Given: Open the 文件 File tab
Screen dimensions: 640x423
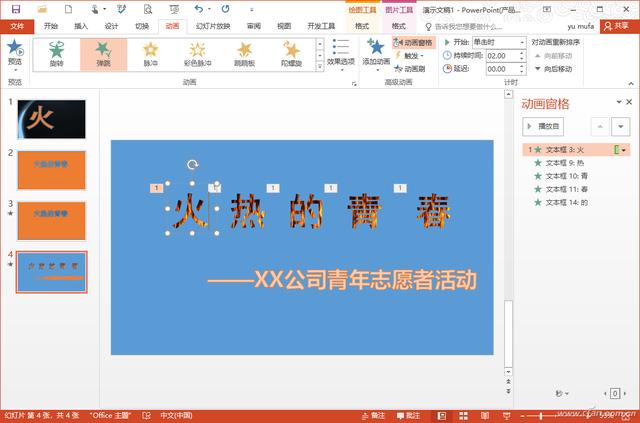Looking at the screenshot, I should coord(17,26).
